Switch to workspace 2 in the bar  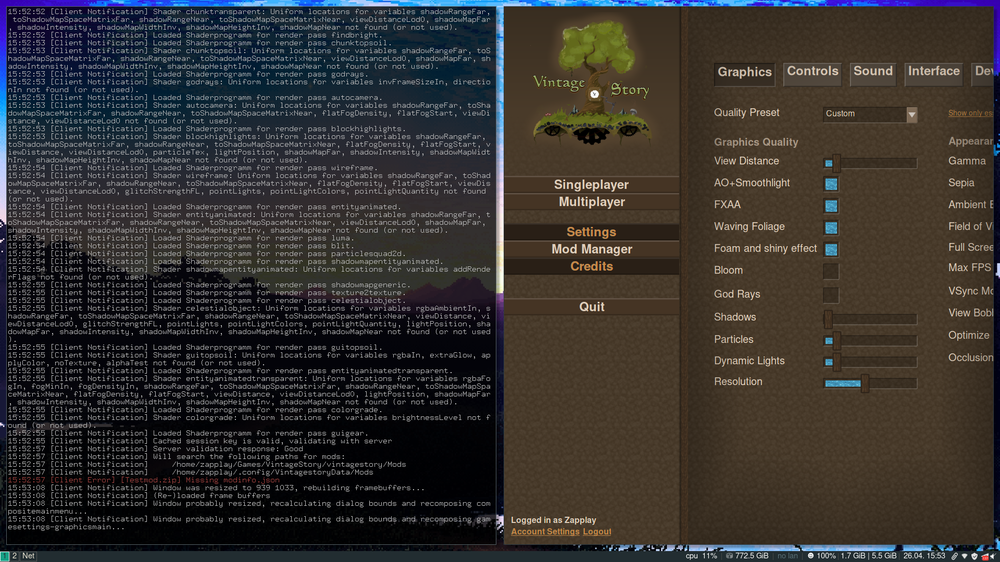[14, 555]
